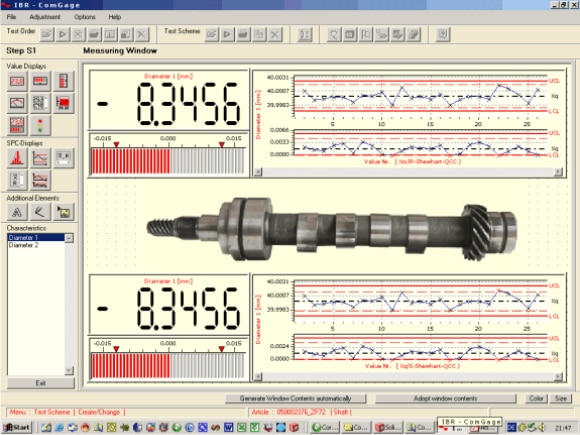
Task: Click right scroll arrow of upper chart
Action: 558,172
